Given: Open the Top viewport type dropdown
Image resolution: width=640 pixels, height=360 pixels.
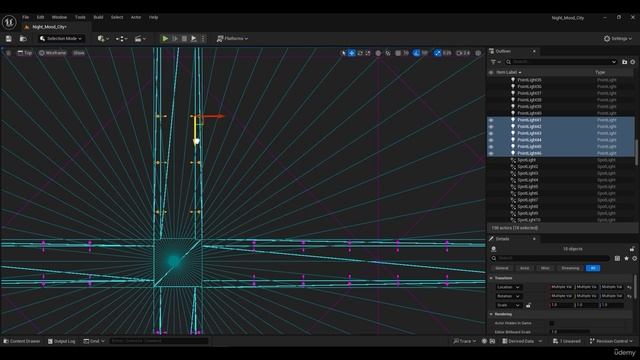Looking at the screenshot, I should (24, 53).
